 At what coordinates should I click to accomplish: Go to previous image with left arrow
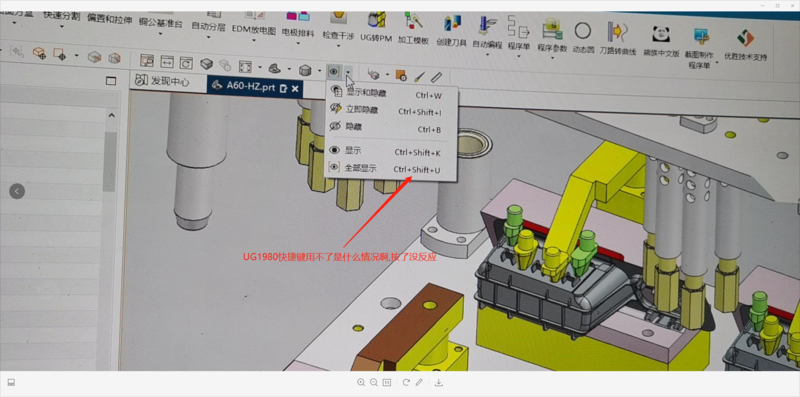click(17, 191)
